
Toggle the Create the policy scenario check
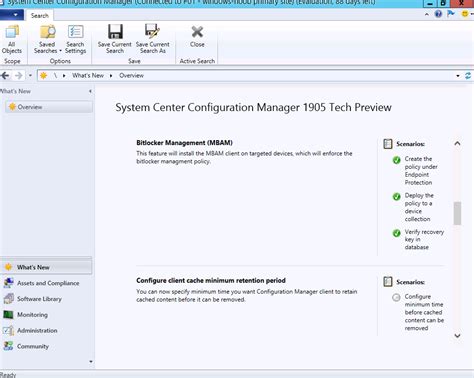396,160
